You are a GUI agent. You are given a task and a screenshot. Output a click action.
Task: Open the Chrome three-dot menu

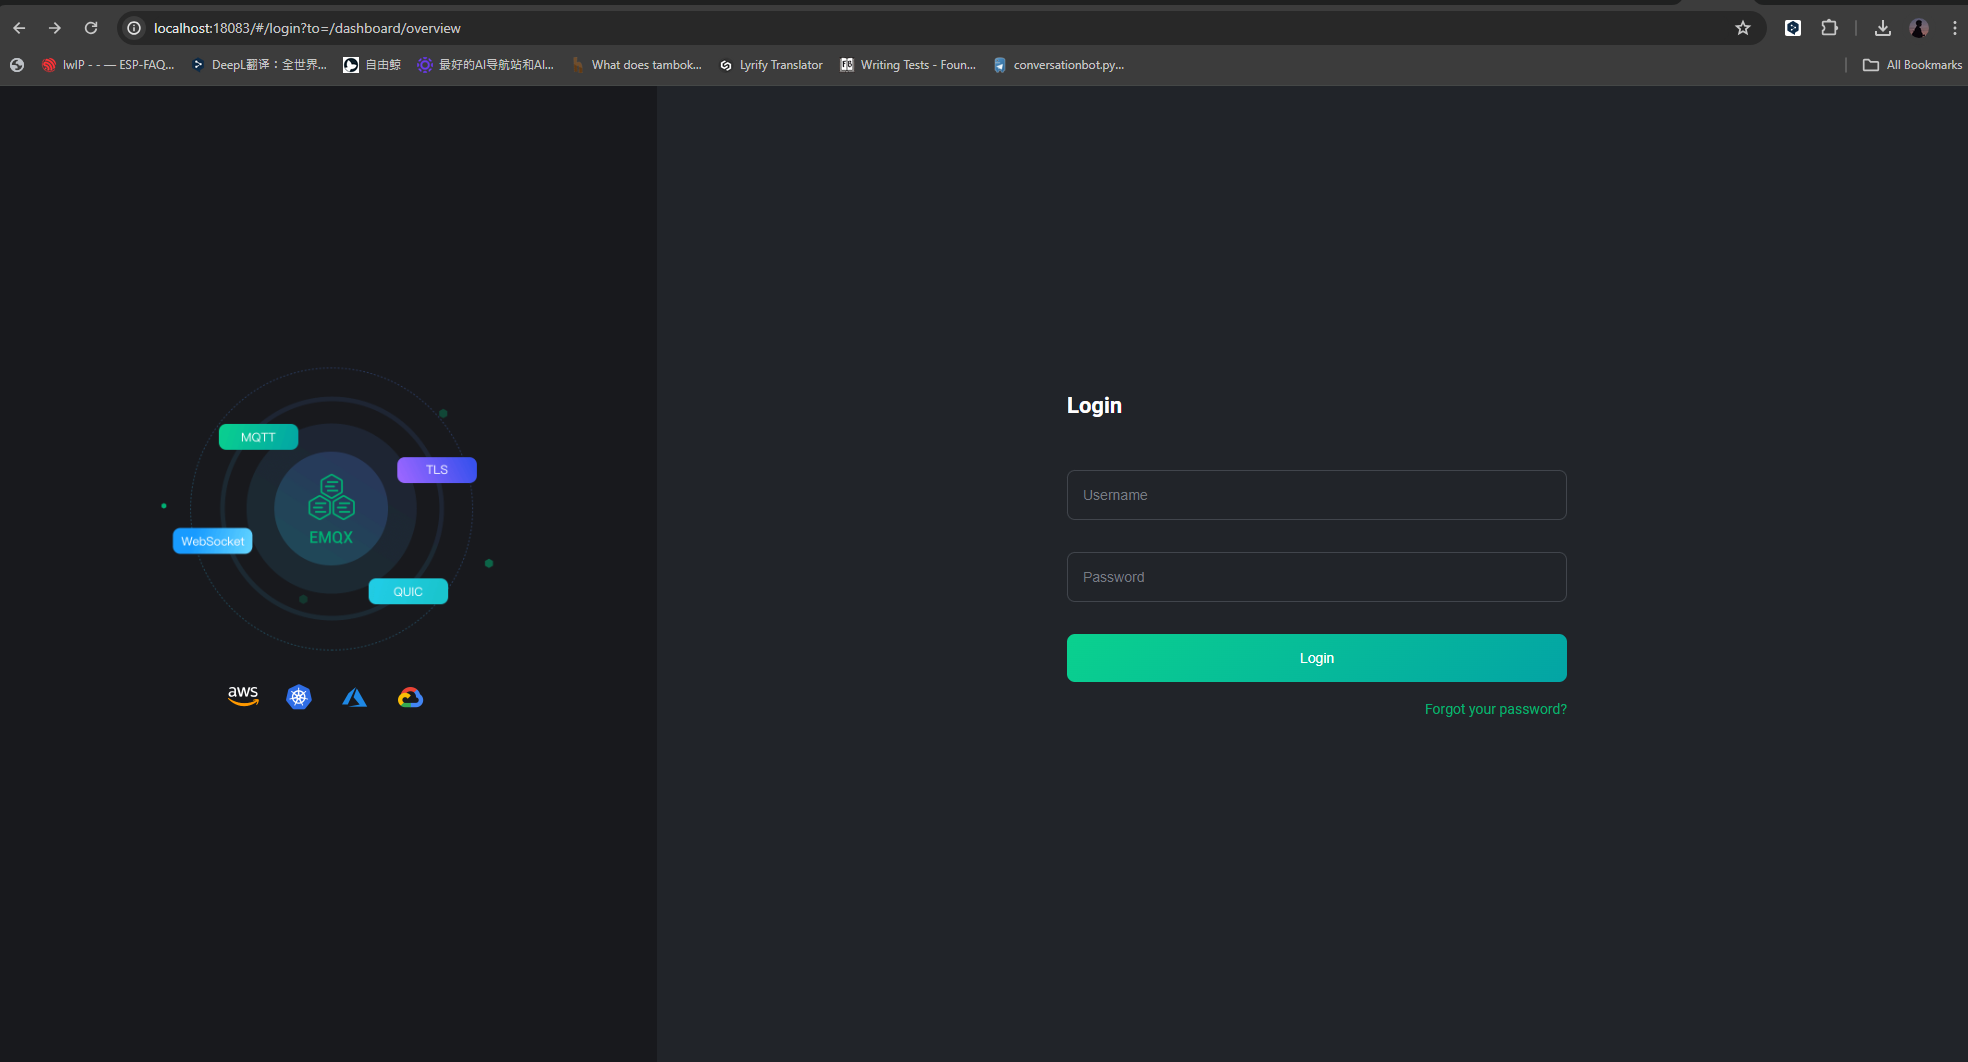[1954, 28]
